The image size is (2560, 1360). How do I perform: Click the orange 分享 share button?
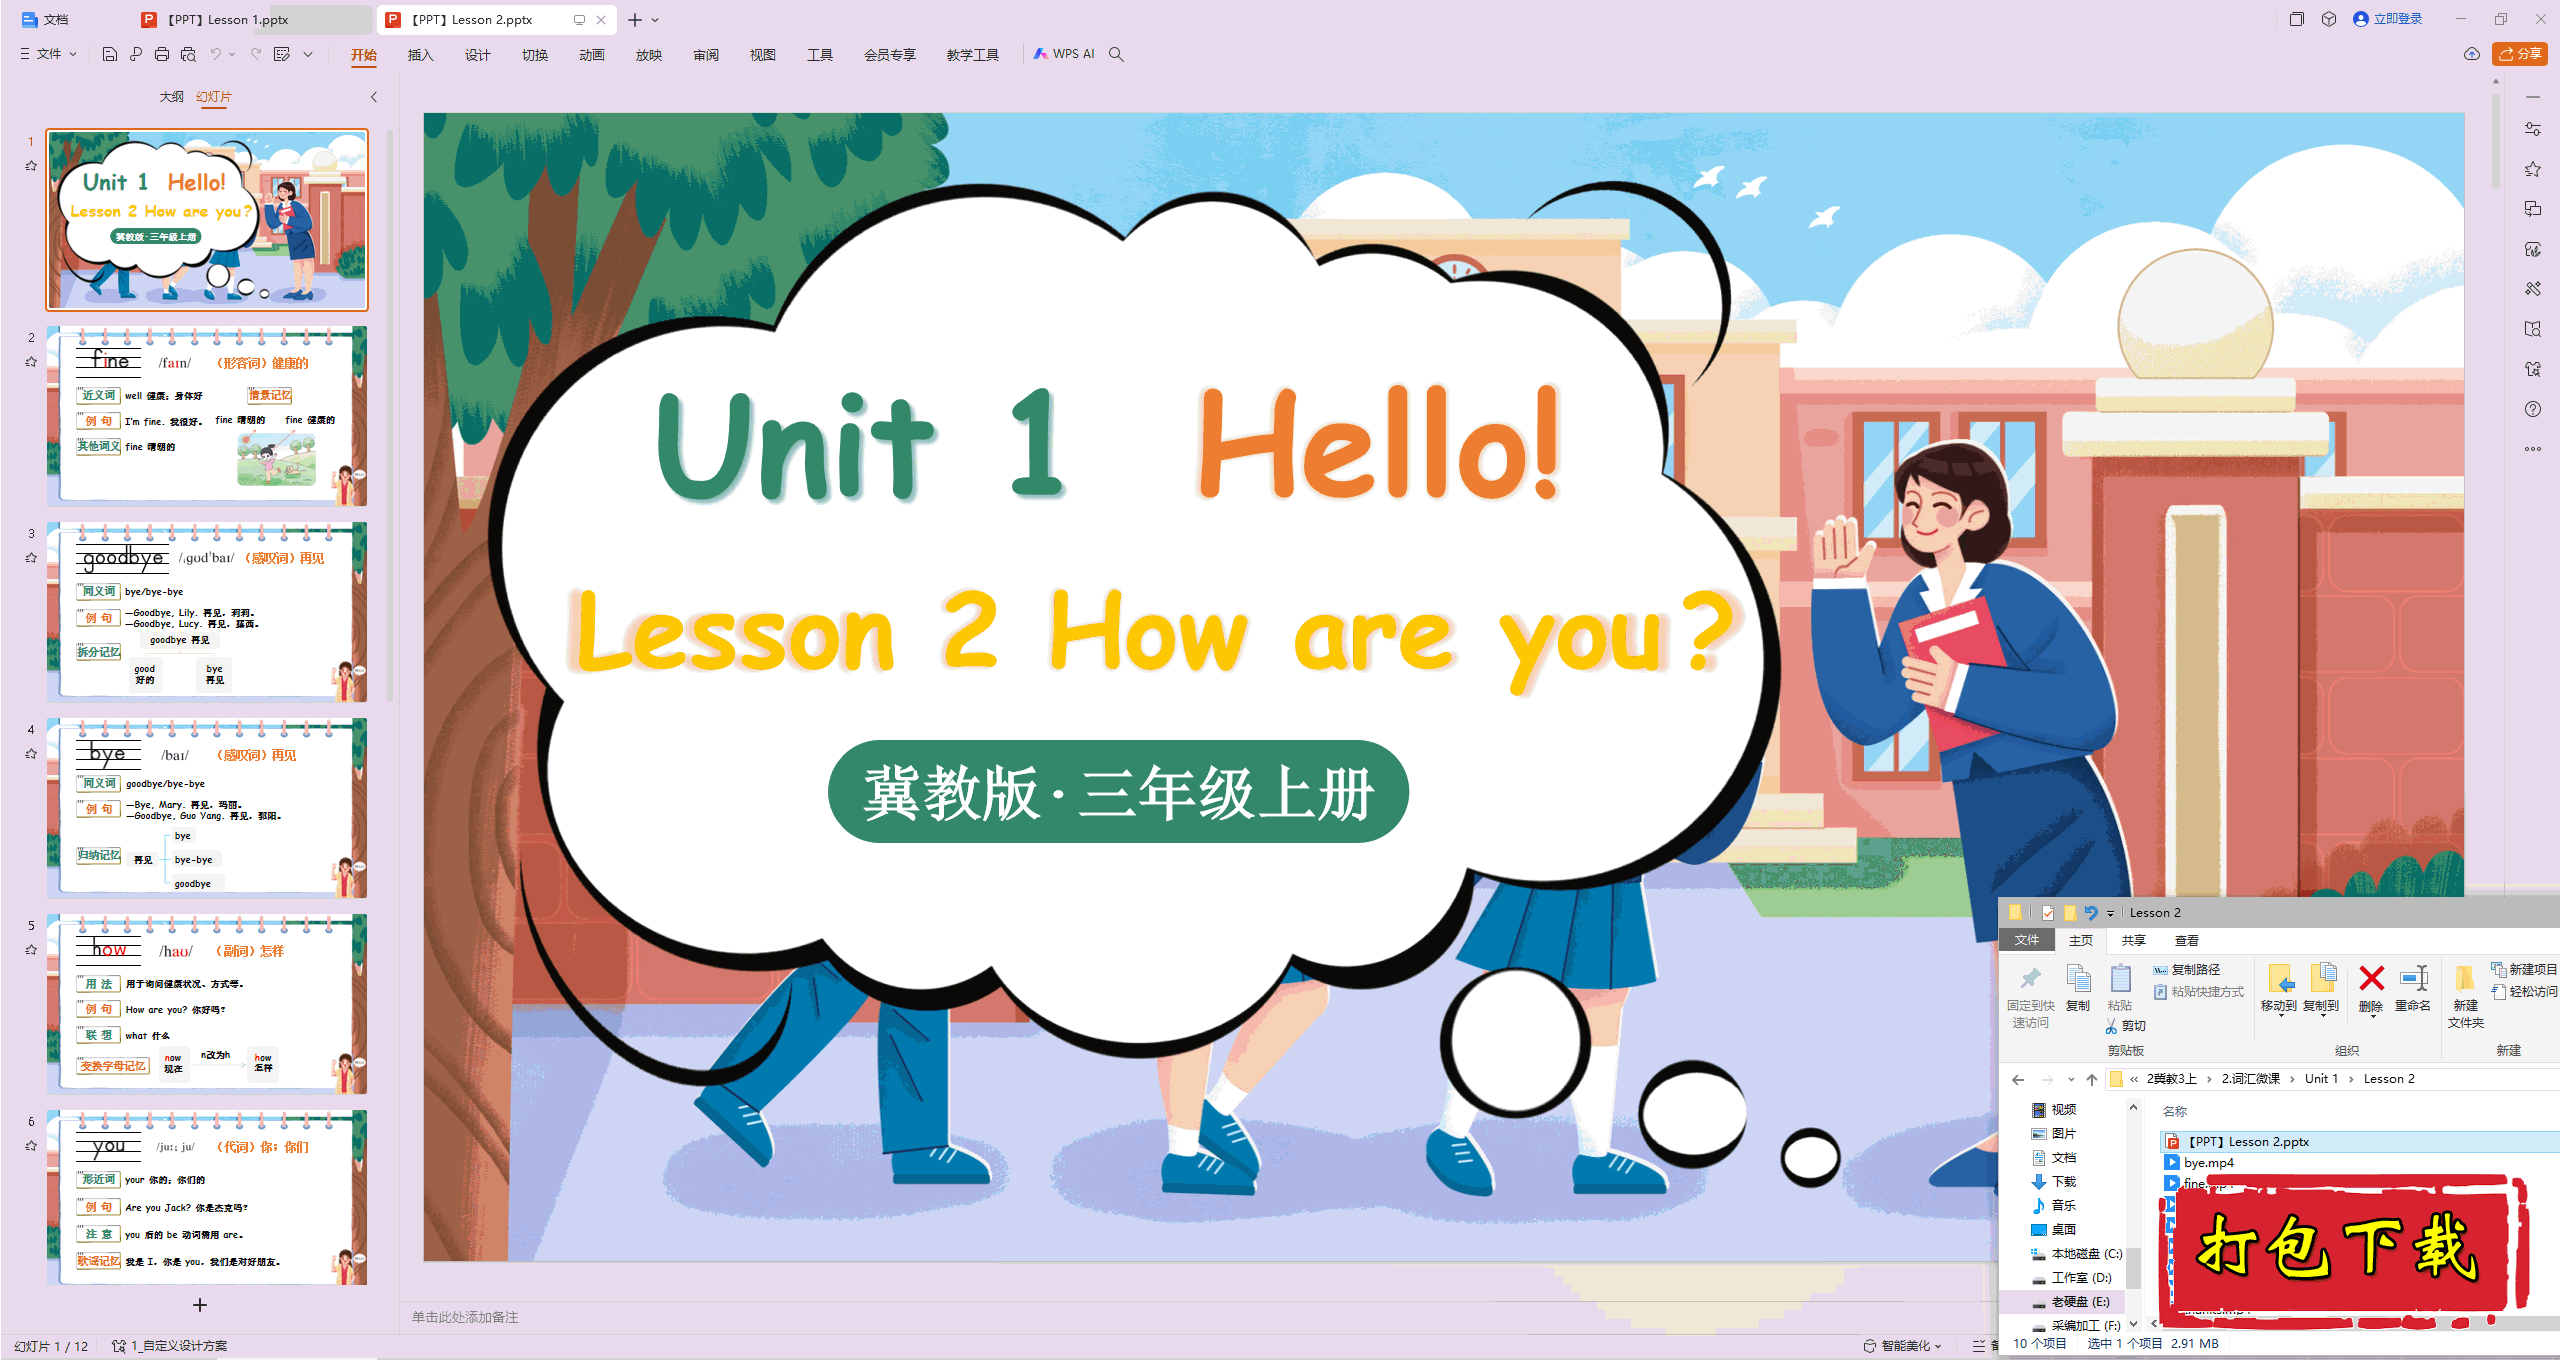[2520, 54]
